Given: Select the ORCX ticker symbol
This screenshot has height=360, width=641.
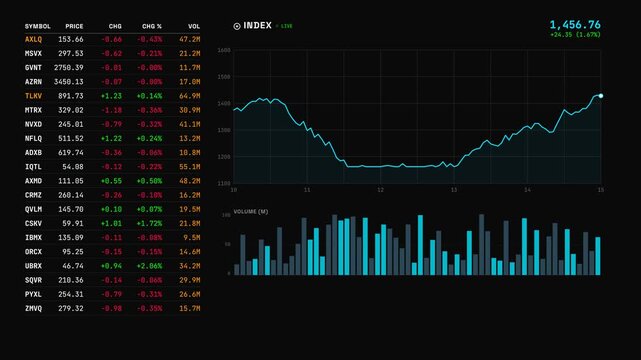Looking at the screenshot, I should coord(33,252).
